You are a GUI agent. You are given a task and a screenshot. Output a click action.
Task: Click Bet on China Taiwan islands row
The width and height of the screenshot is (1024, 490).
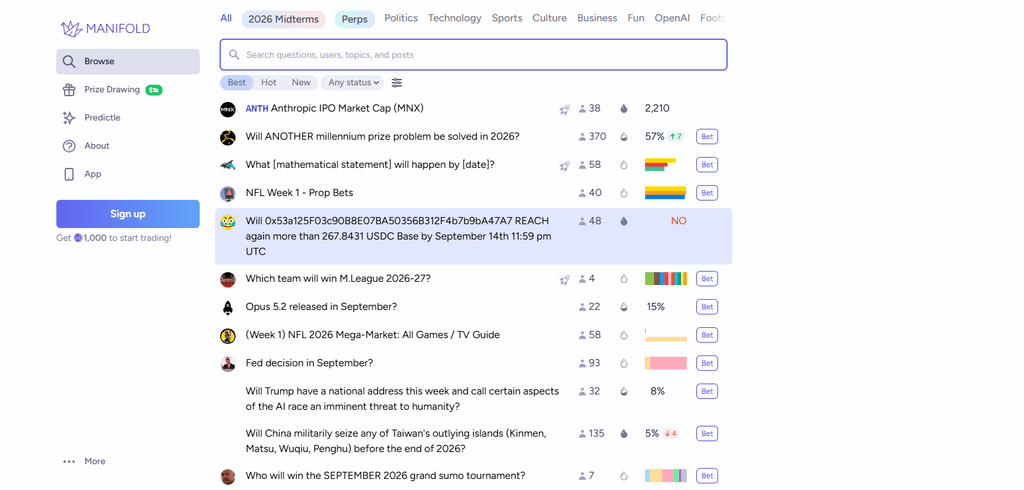point(707,433)
